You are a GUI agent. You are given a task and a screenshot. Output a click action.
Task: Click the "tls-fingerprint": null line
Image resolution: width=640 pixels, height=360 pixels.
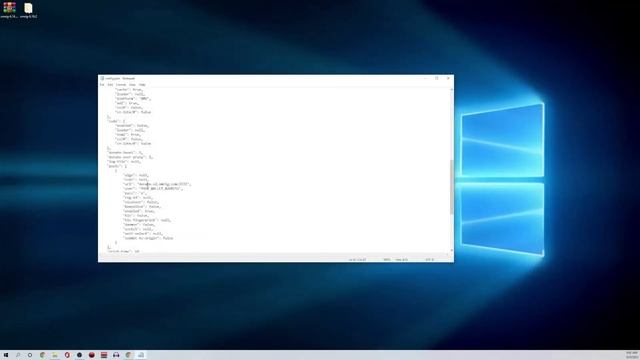point(147,220)
